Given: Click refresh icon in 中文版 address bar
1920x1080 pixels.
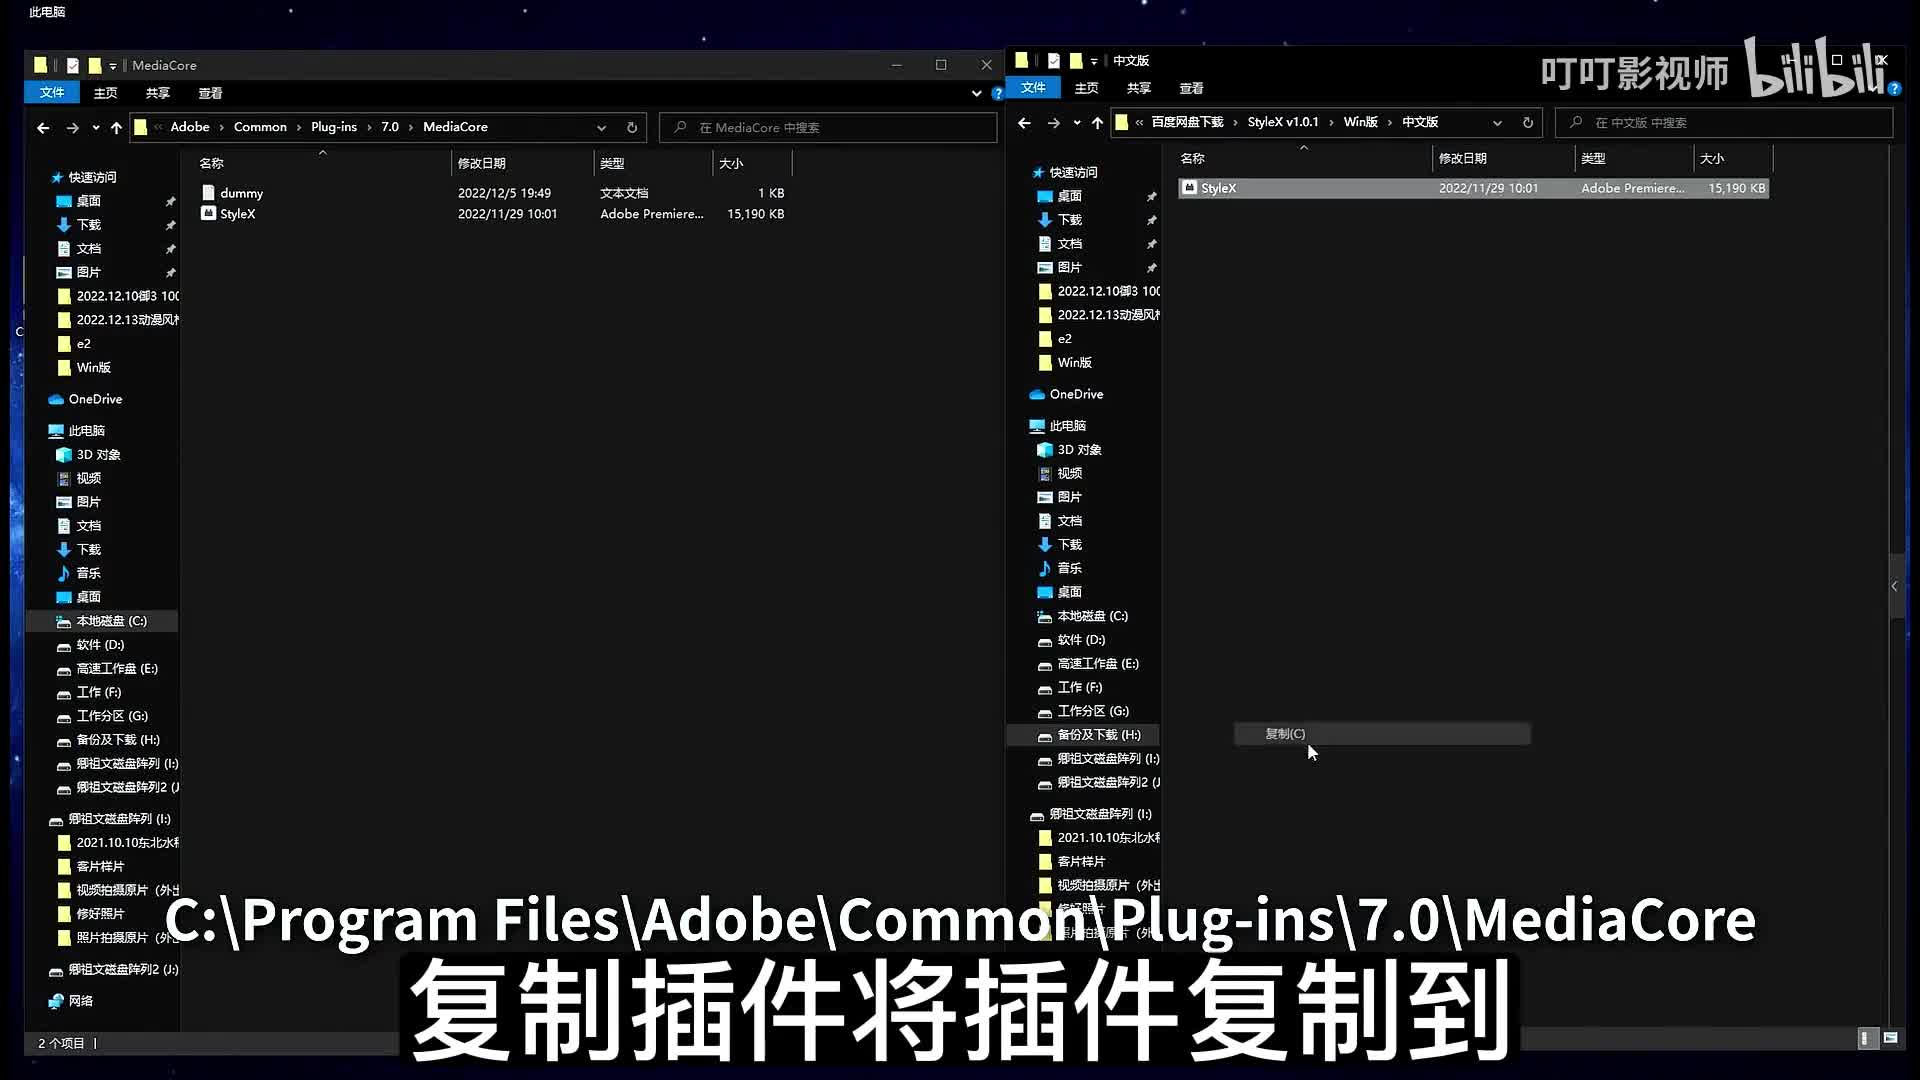Looking at the screenshot, I should tap(1527, 122).
